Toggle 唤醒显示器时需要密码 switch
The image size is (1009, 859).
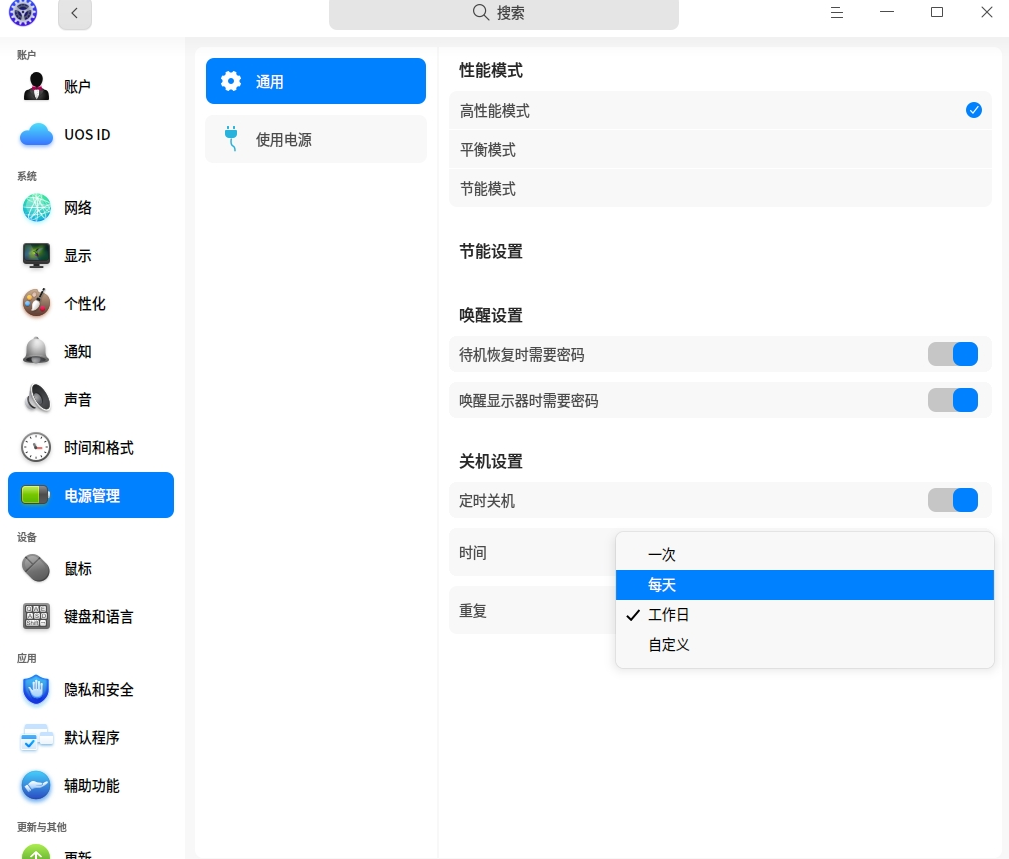tap(952, 401)
